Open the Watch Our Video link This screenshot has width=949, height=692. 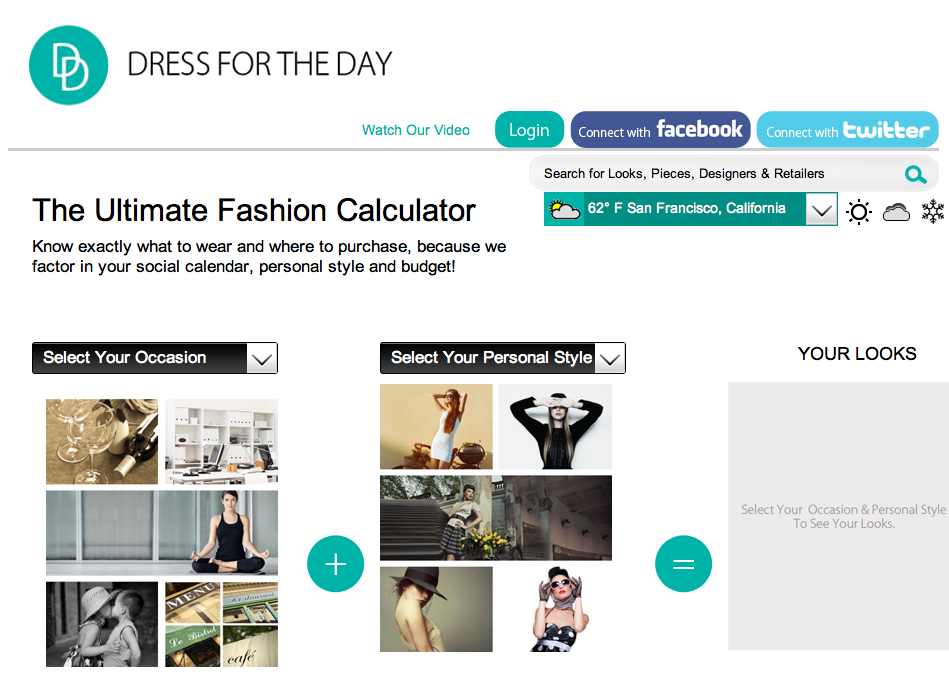416,130
